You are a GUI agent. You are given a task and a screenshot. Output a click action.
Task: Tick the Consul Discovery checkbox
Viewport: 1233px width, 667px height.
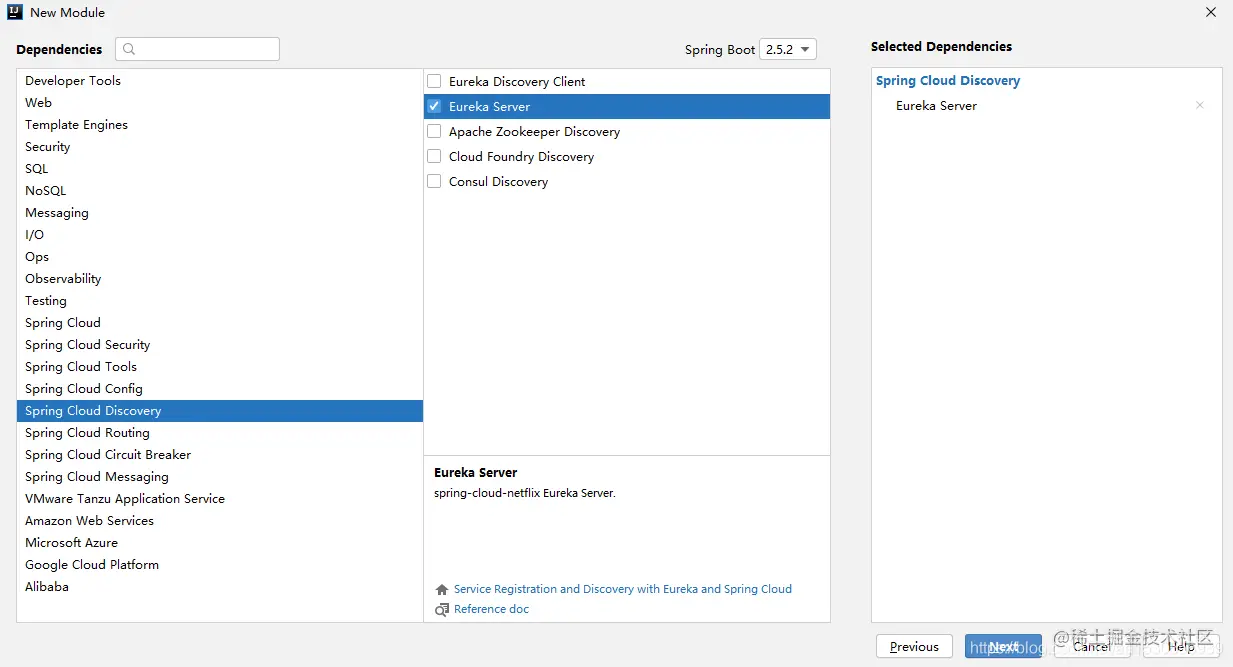[x=434, y=181]
